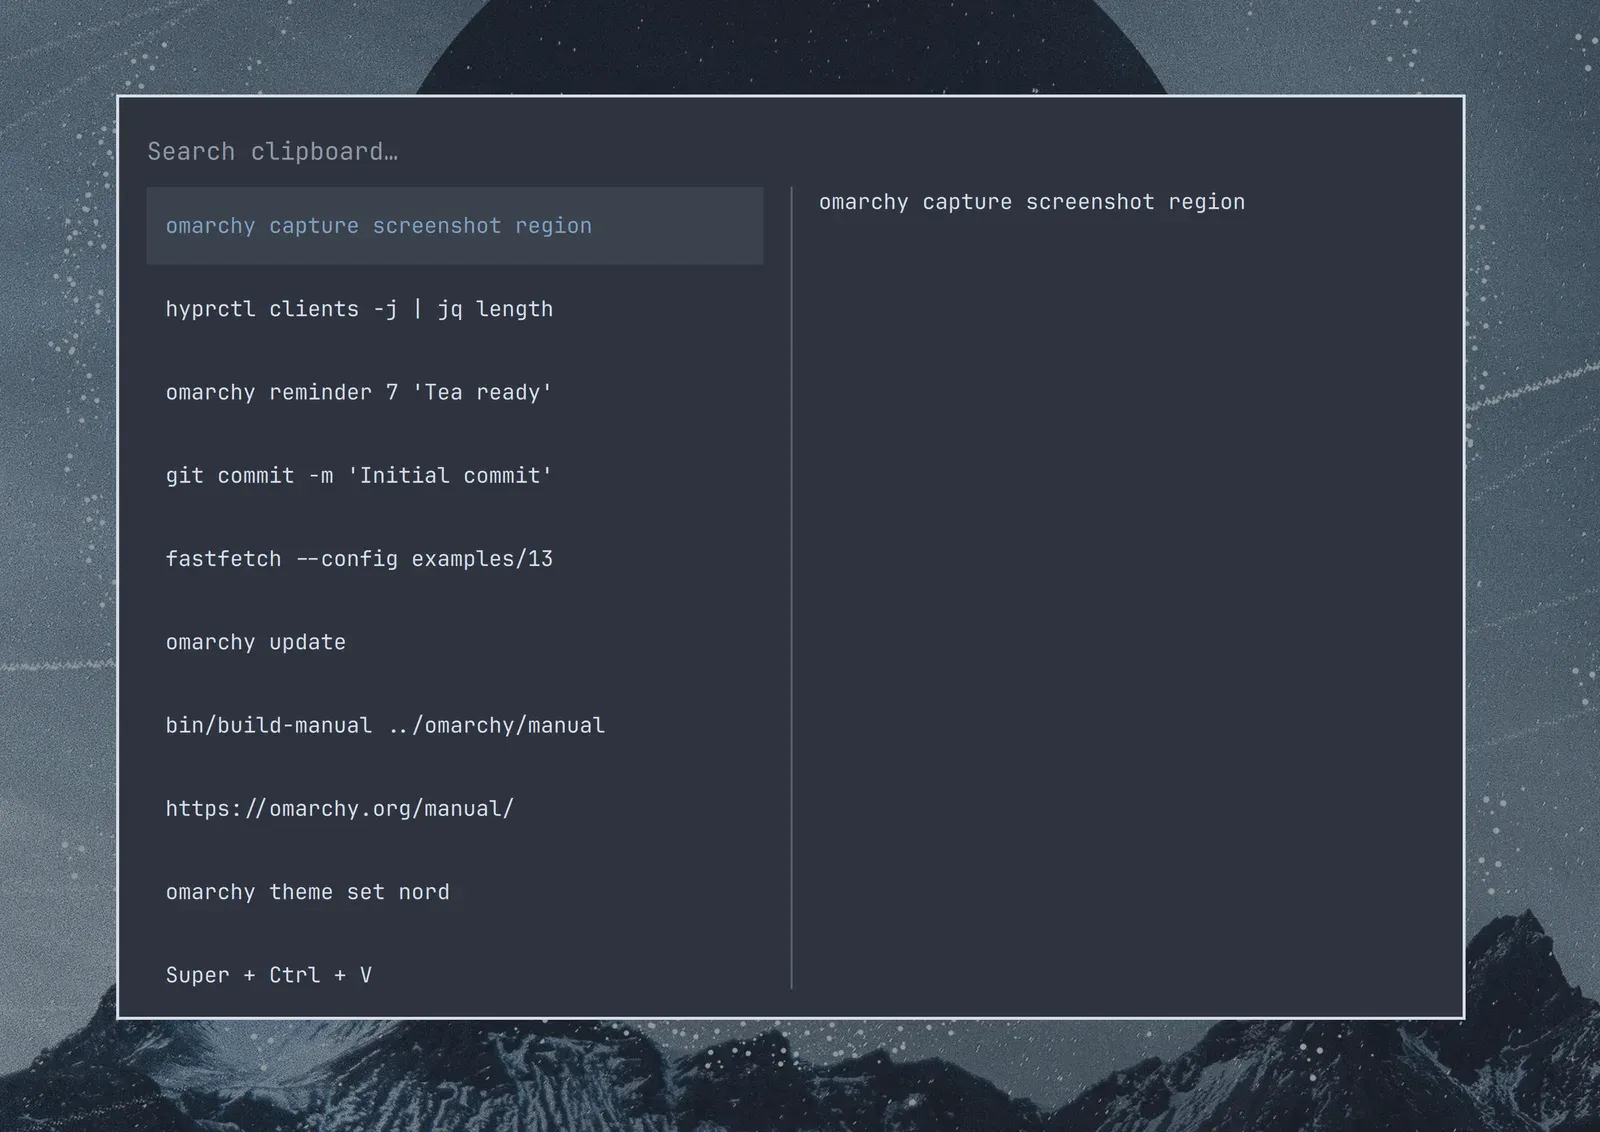
Task: Choose the 'omarchy update' clipboard entry
Action: pos(455,642)
